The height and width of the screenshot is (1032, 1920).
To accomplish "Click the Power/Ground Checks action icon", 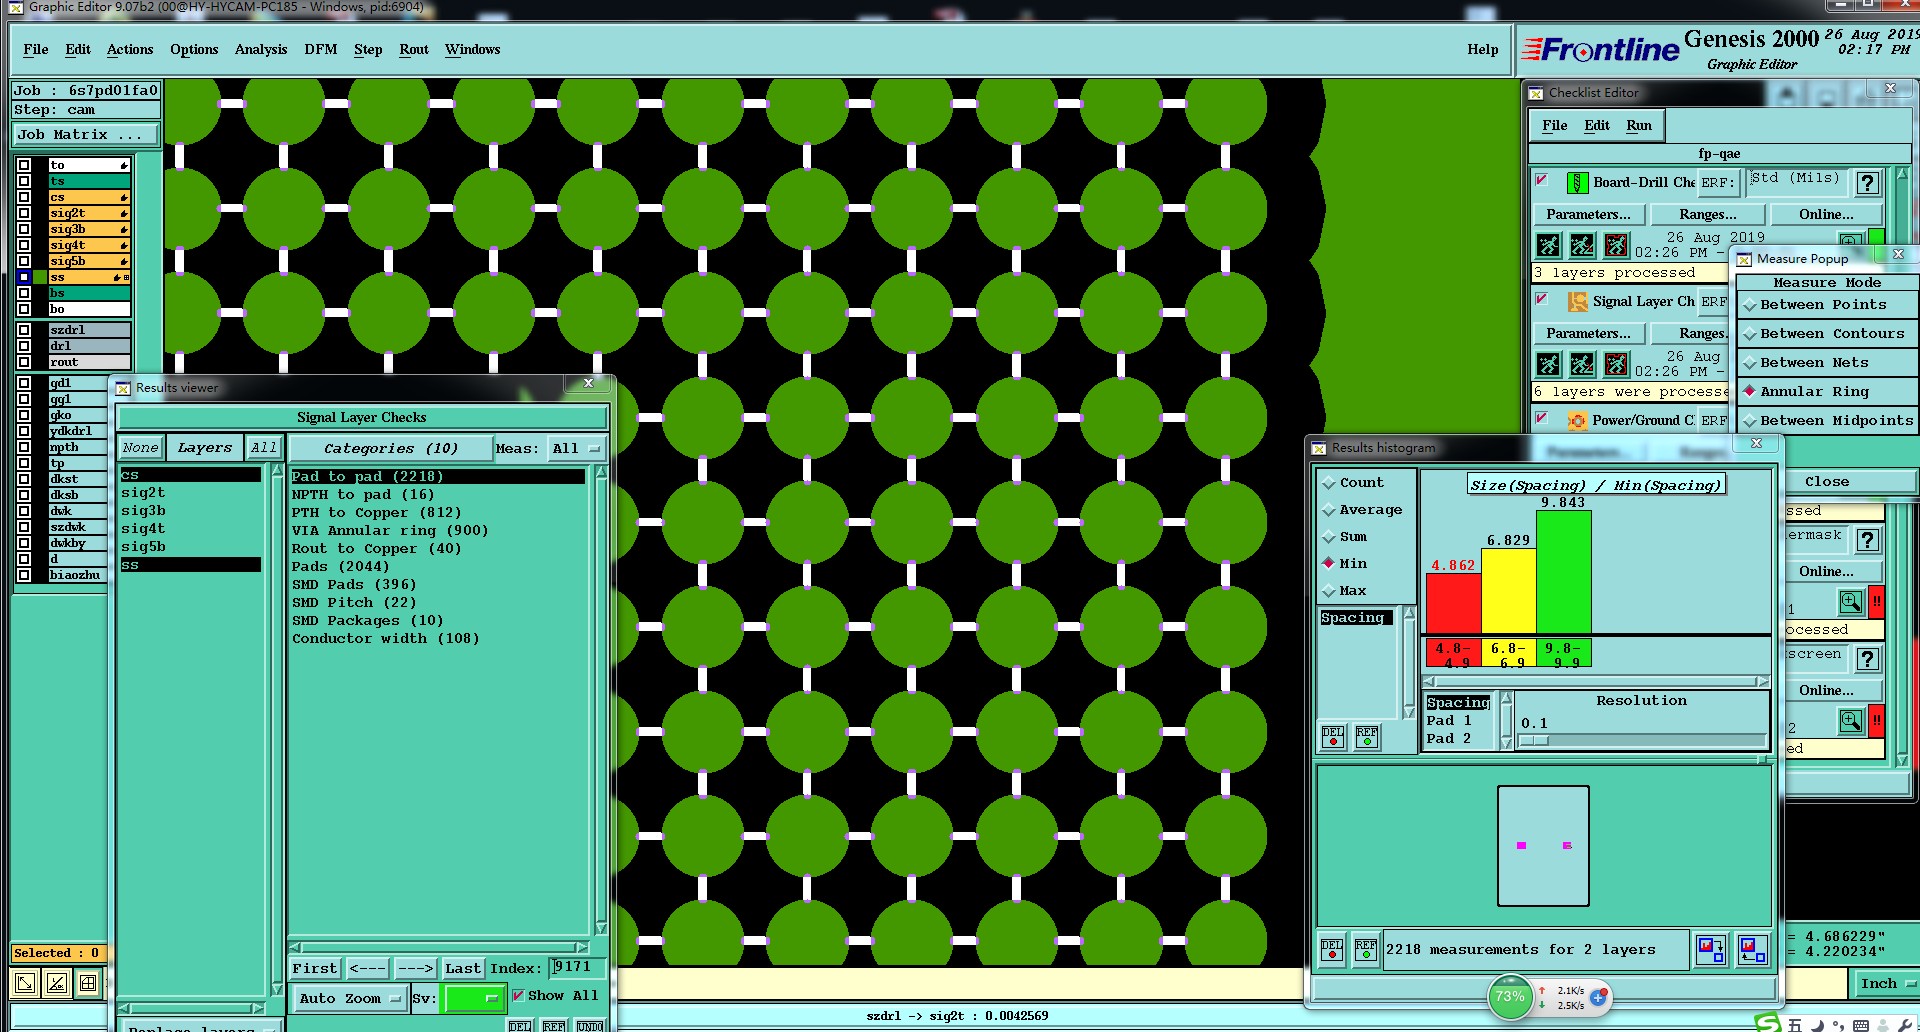I will coord(1577,421).
